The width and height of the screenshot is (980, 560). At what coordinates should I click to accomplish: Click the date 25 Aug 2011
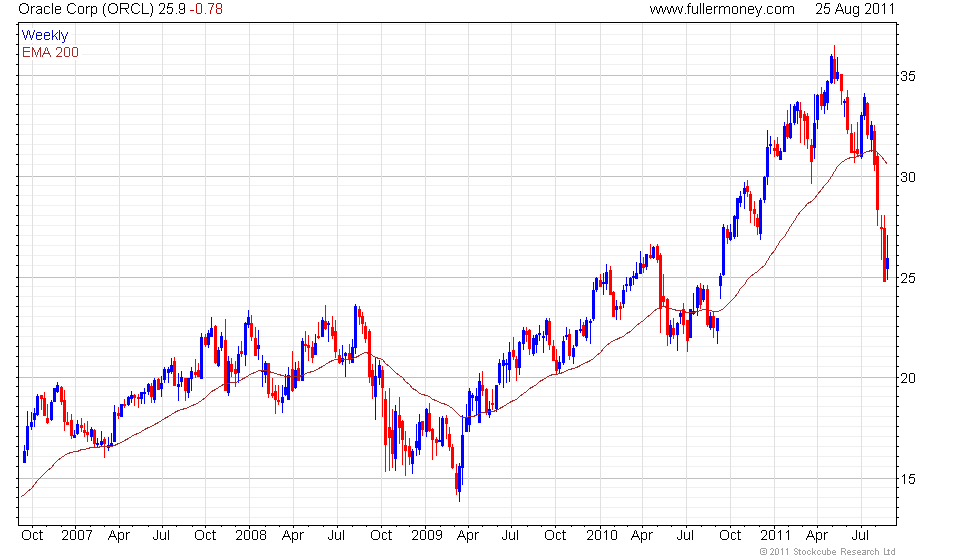[854, 9]
